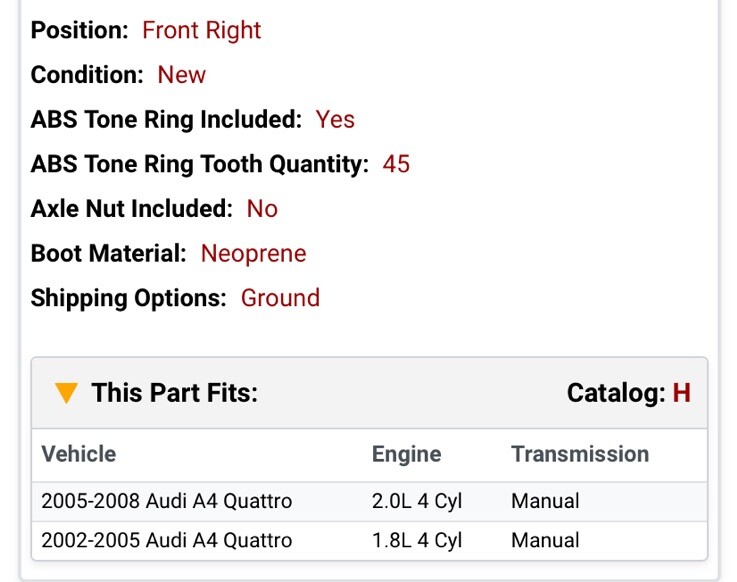The image size is (737, 582).
Task: Click ABS Tone Ring Included Yes value
Action: coord(335,119)
